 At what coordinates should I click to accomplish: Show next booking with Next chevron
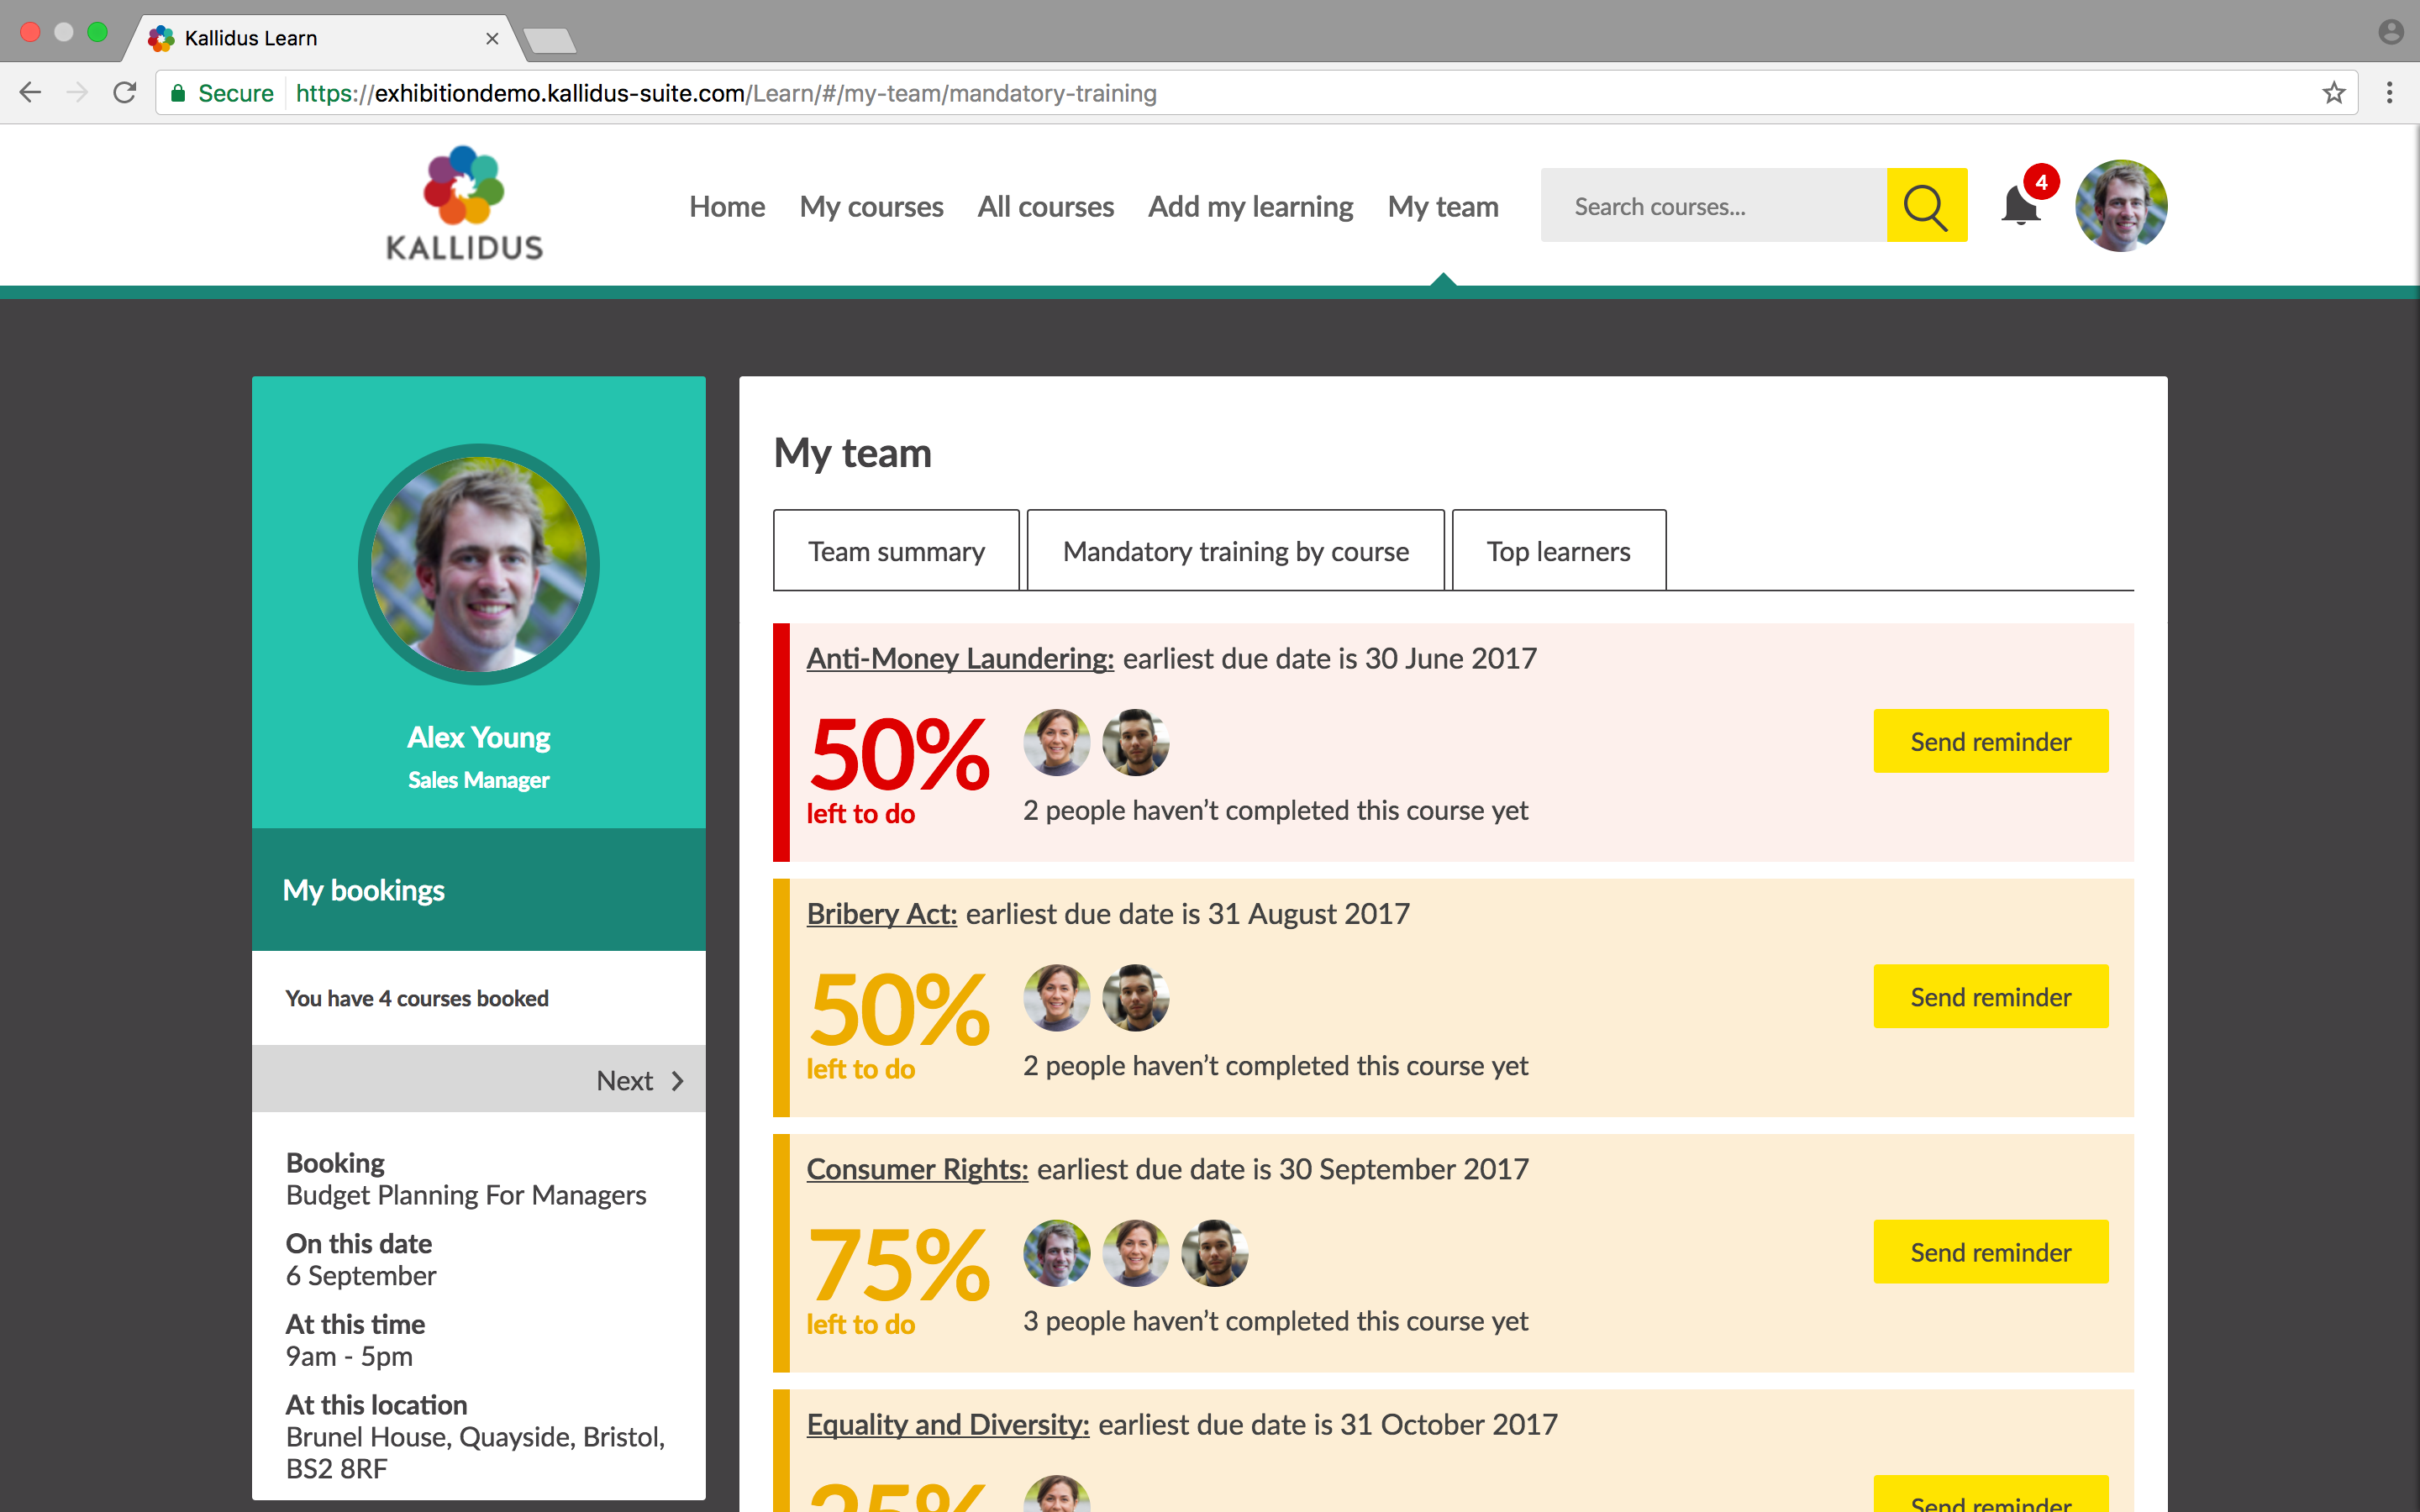click(x=640, y=1080)
